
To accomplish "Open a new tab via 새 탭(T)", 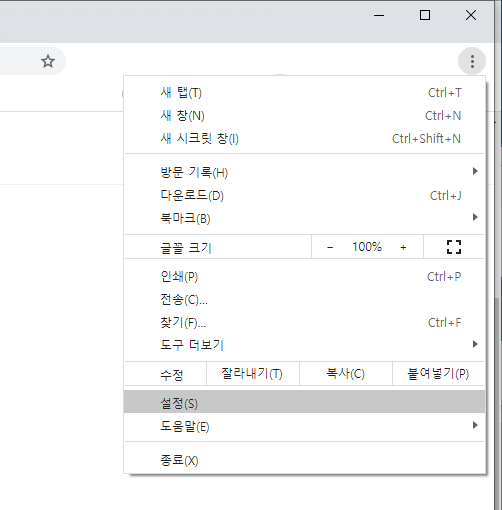I will 304,93.
